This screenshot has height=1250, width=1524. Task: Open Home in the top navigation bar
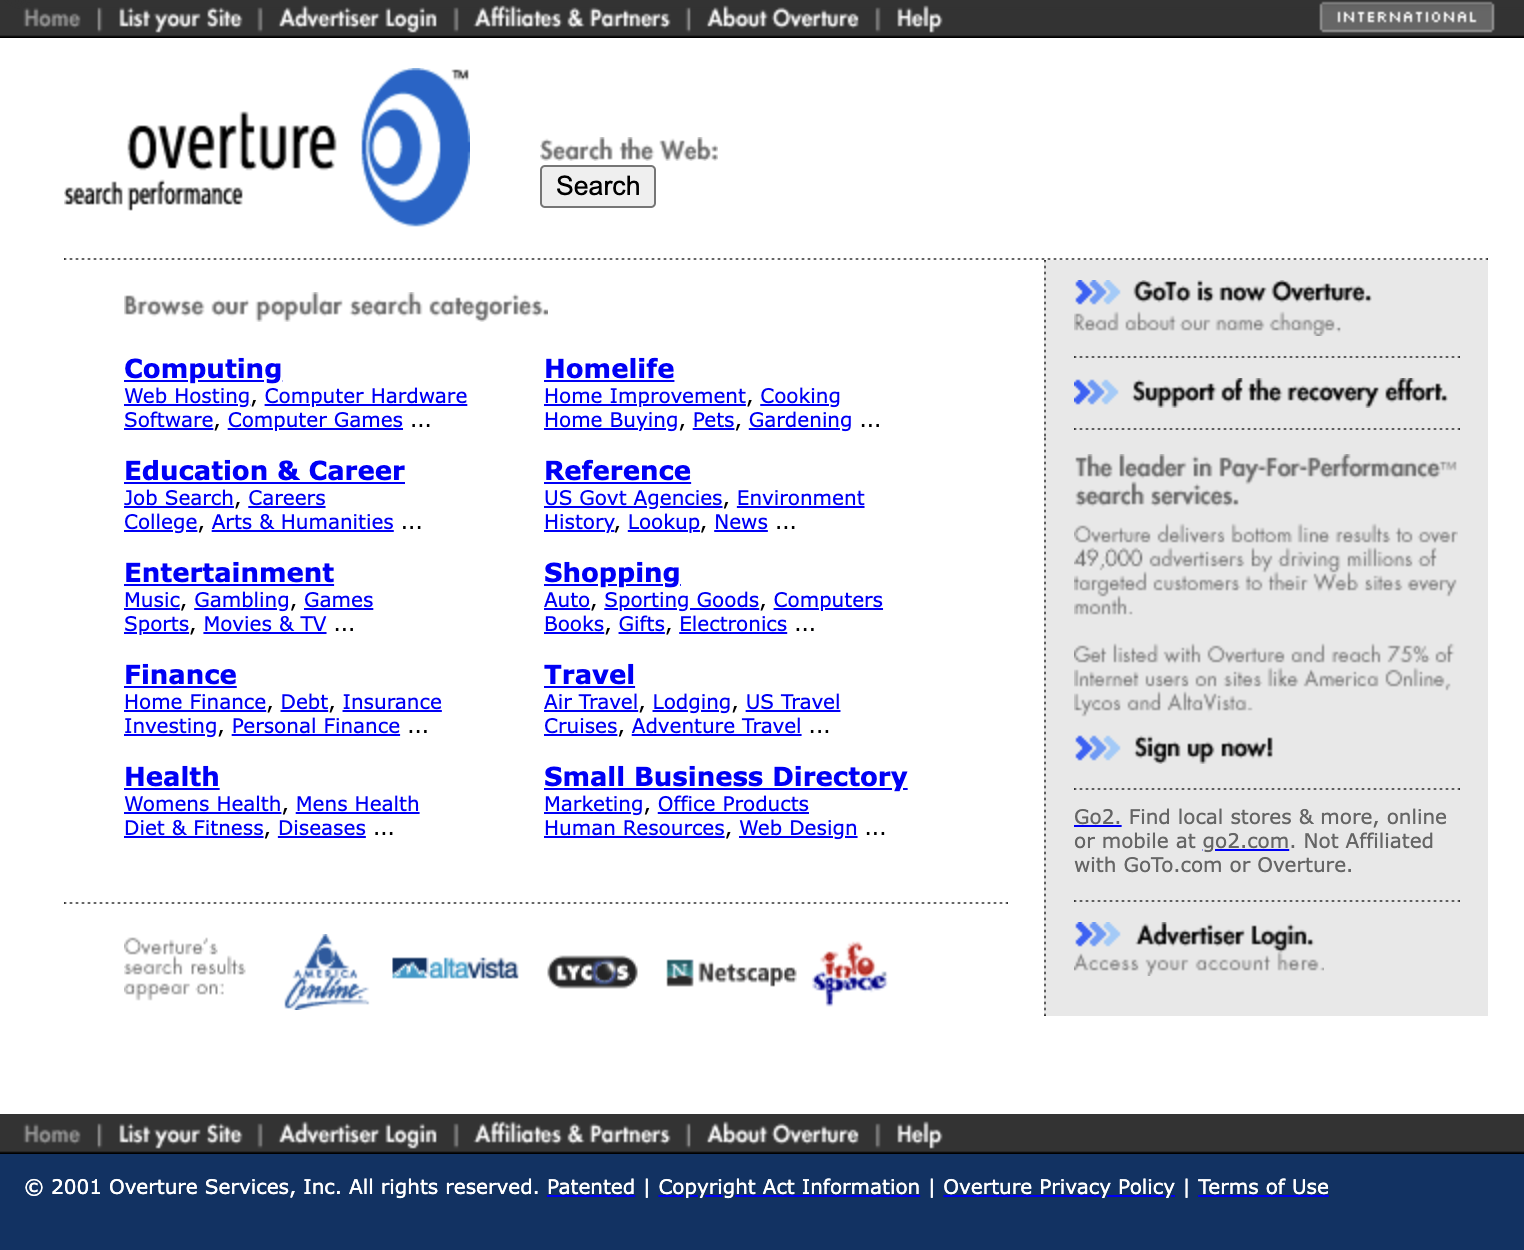point(52,18)
